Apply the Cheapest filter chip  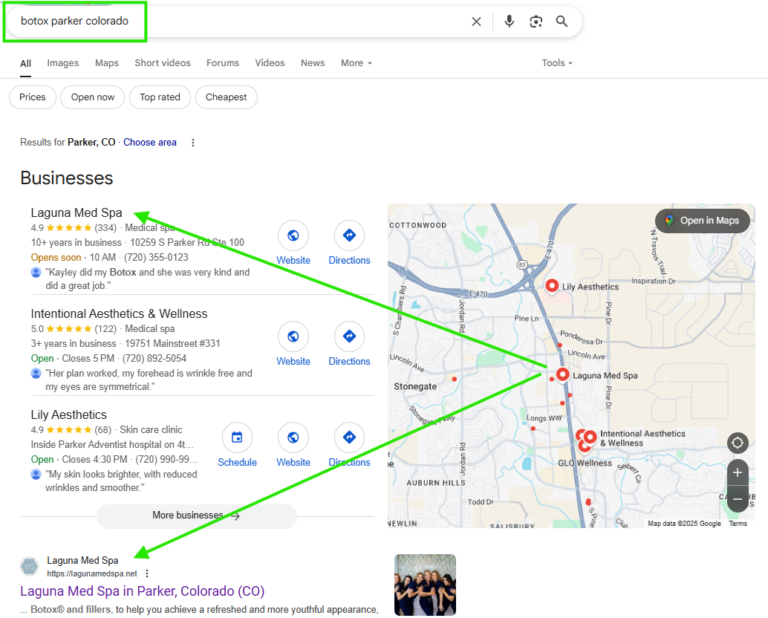(x=226, y=97)
